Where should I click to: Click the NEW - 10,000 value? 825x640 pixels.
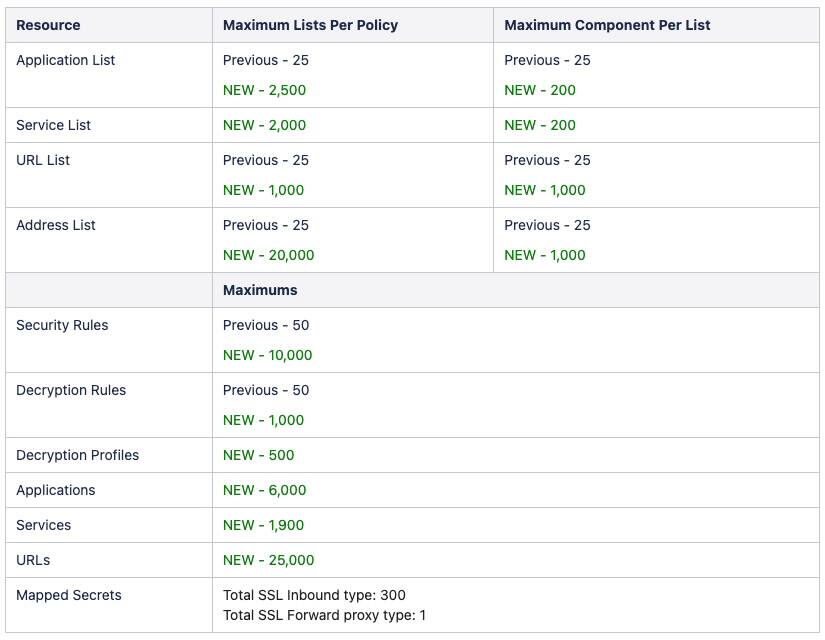coord(267,355)
